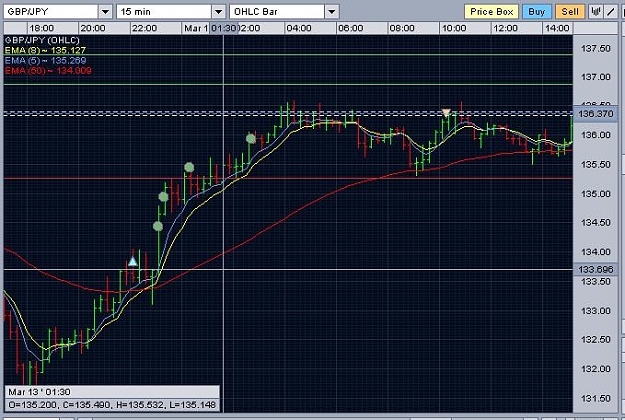Click the blue Buy button
Screen dimensions: 625x420
[537, 12]
